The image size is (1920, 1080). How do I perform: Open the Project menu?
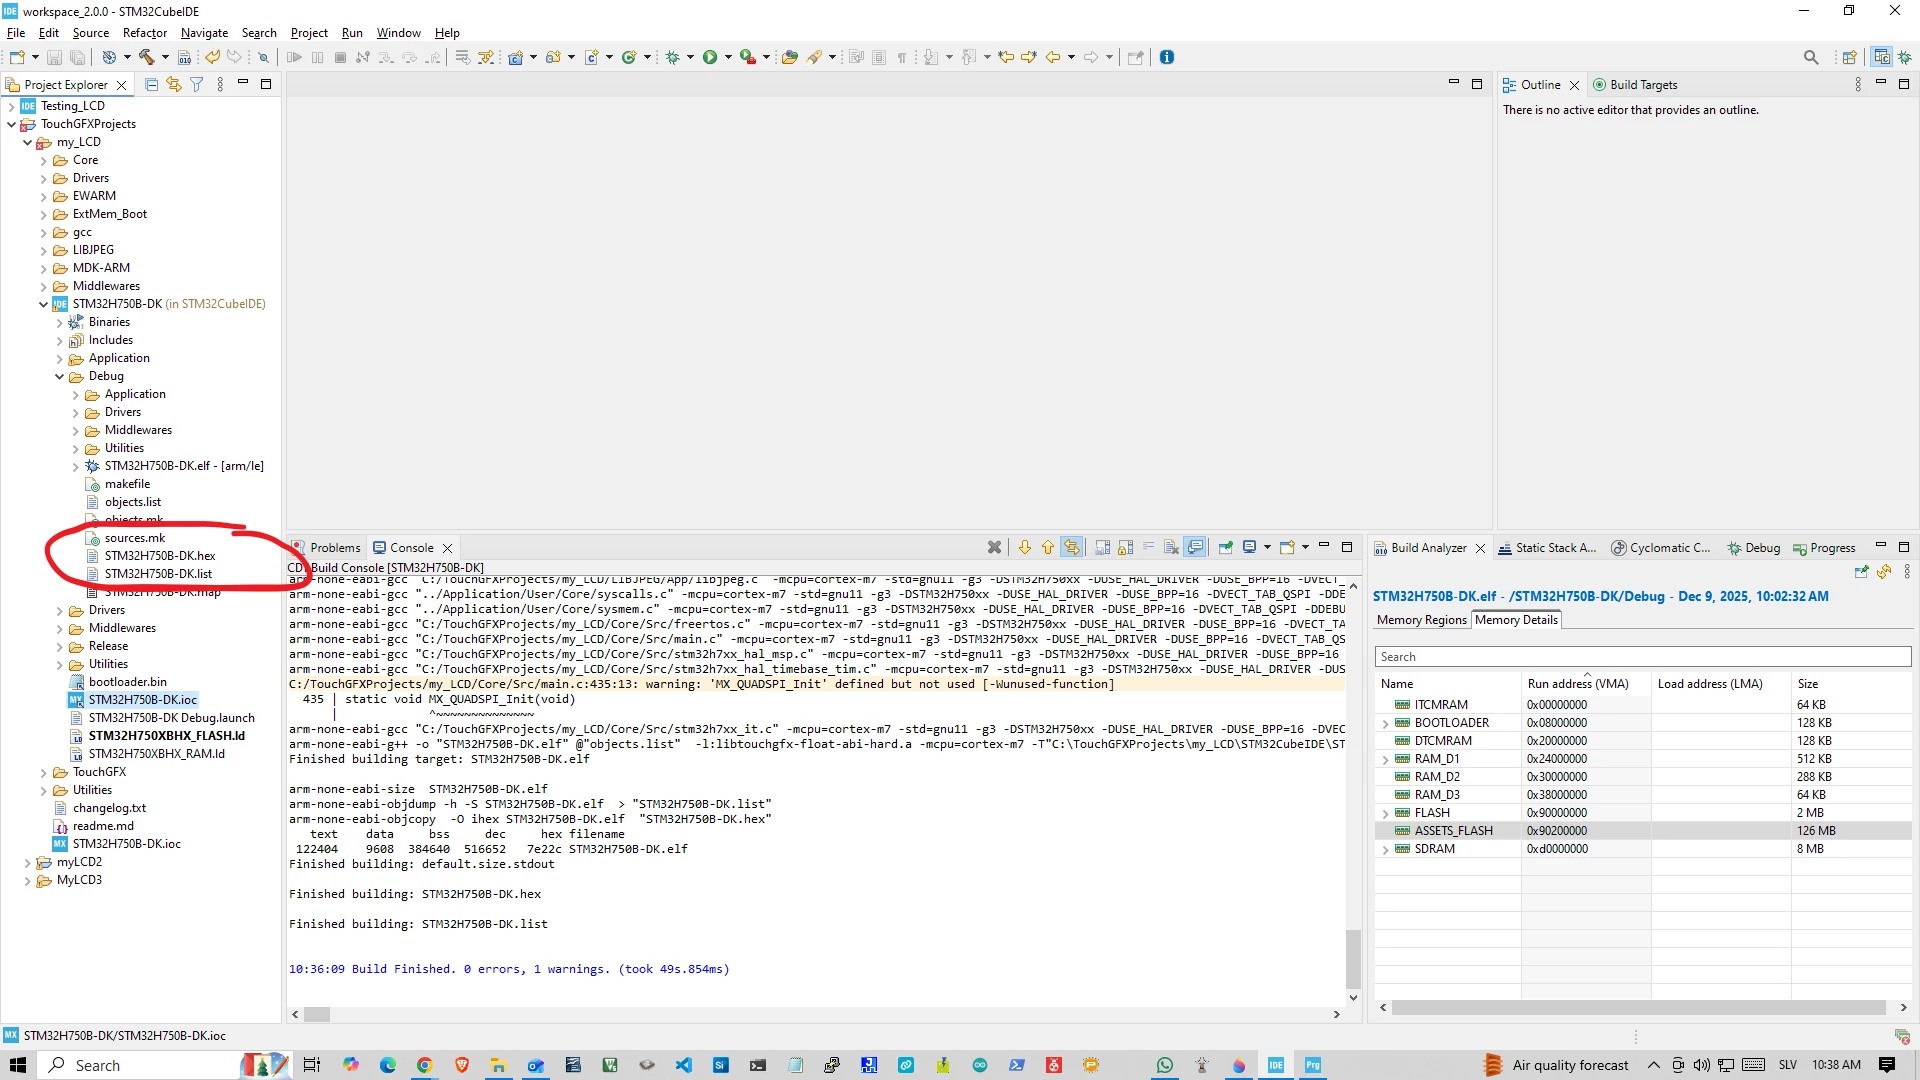(x=309, y=33)
